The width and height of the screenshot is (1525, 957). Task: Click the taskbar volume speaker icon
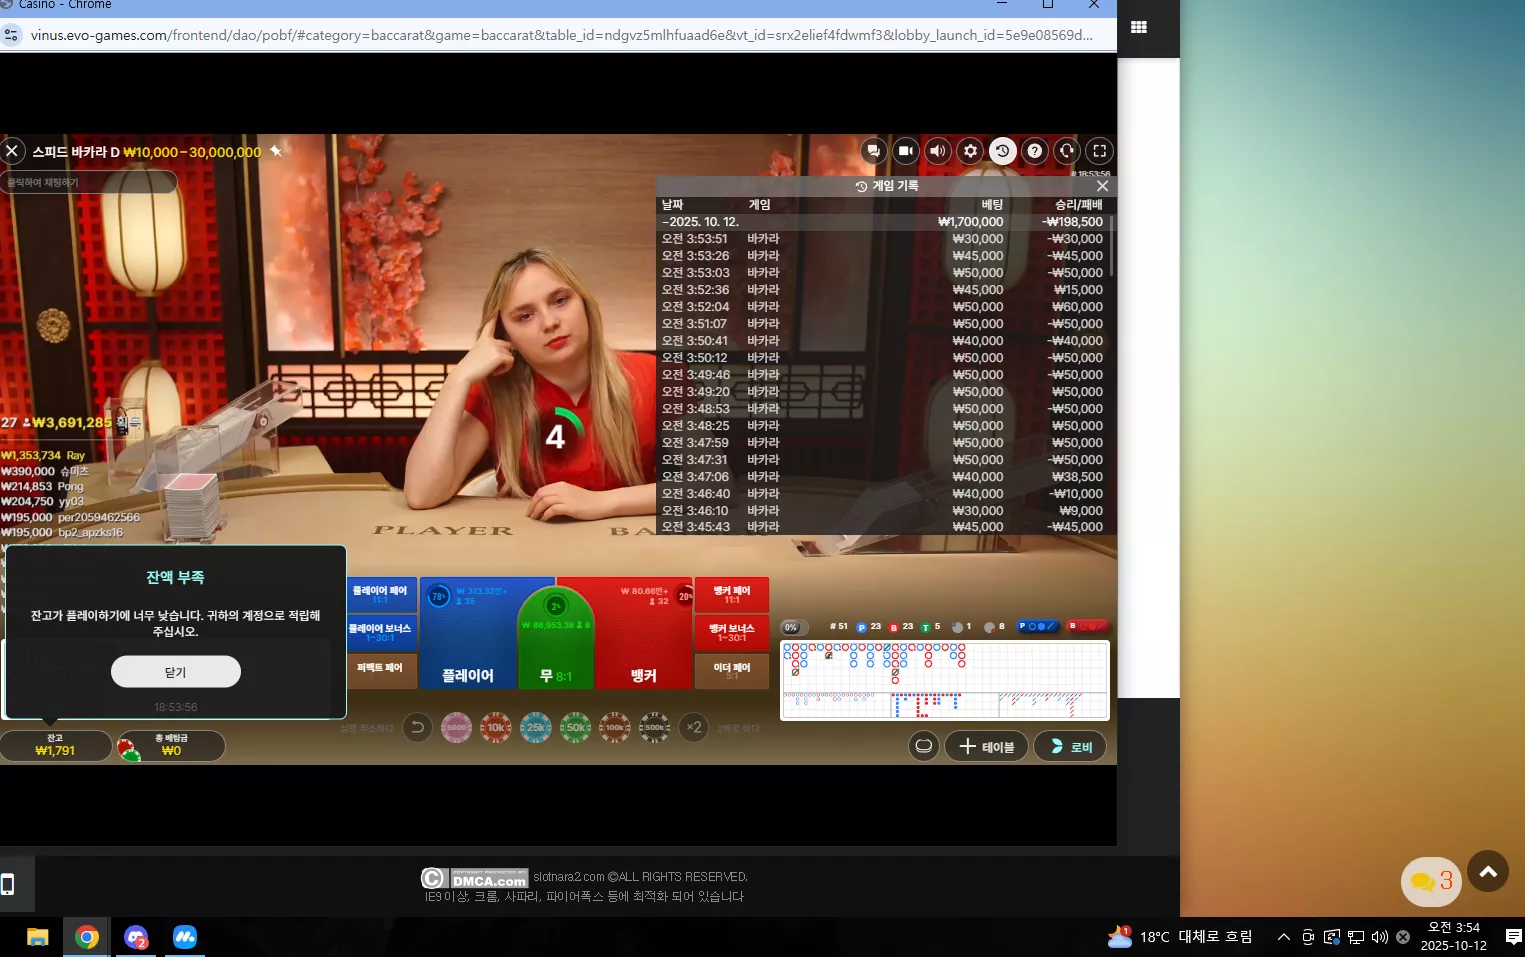[1379, 937]
